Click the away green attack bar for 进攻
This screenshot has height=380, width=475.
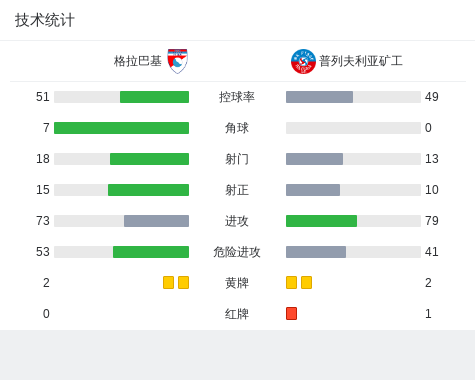pyautogui.click(x=321, y=221)
